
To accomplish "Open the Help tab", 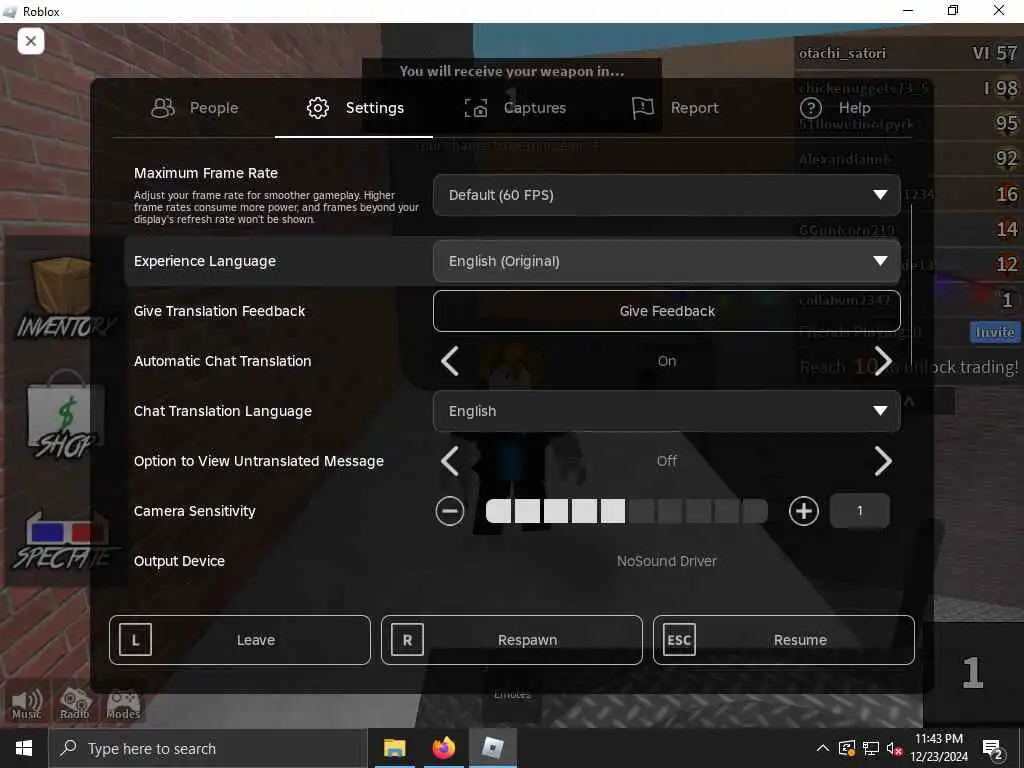I will (x=835, y=108).
